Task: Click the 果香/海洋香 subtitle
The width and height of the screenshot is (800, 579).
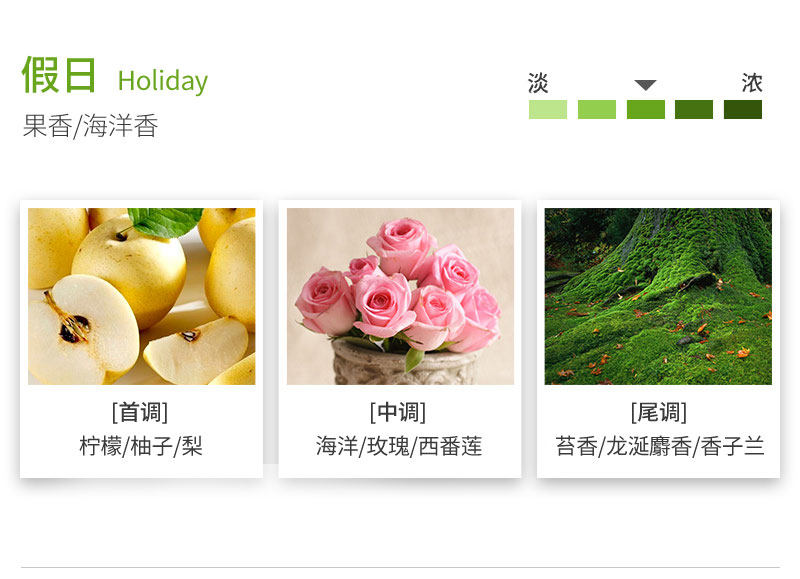Action: pyautogui.click(x=91, y=125)
